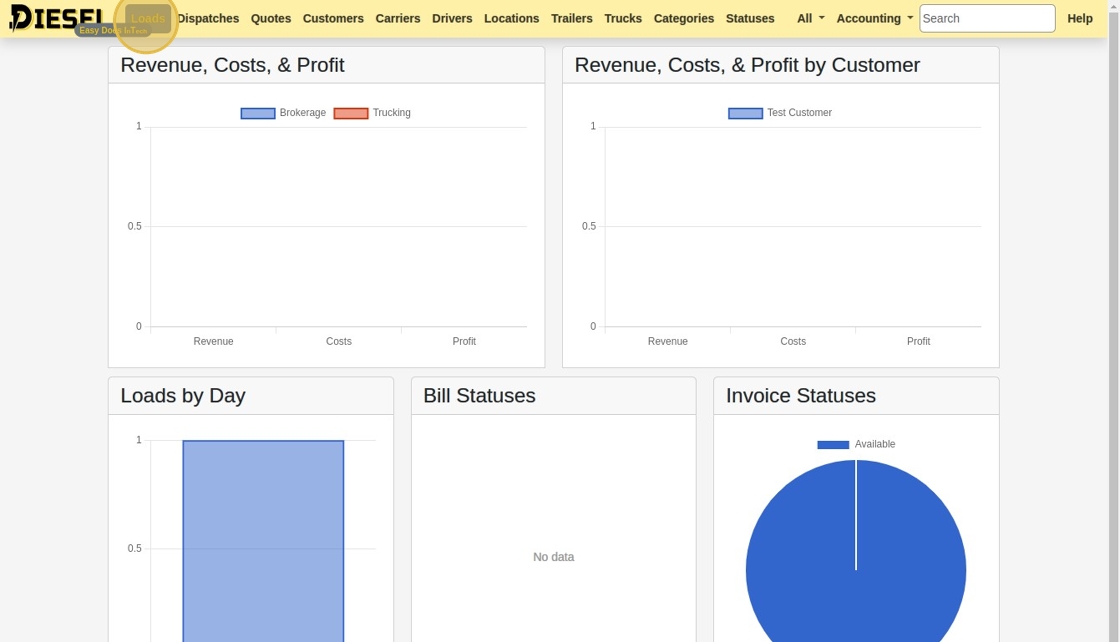Click the 'Bill Statuses' heading

click(x=479, y=396)
